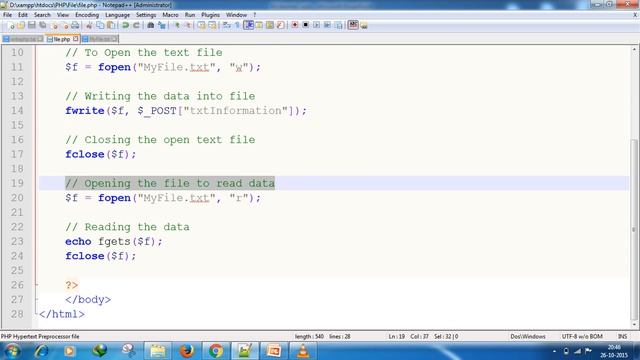Viewport: 640px width, 360px height.
Task: Open the ? help menu
Action: 255,15
